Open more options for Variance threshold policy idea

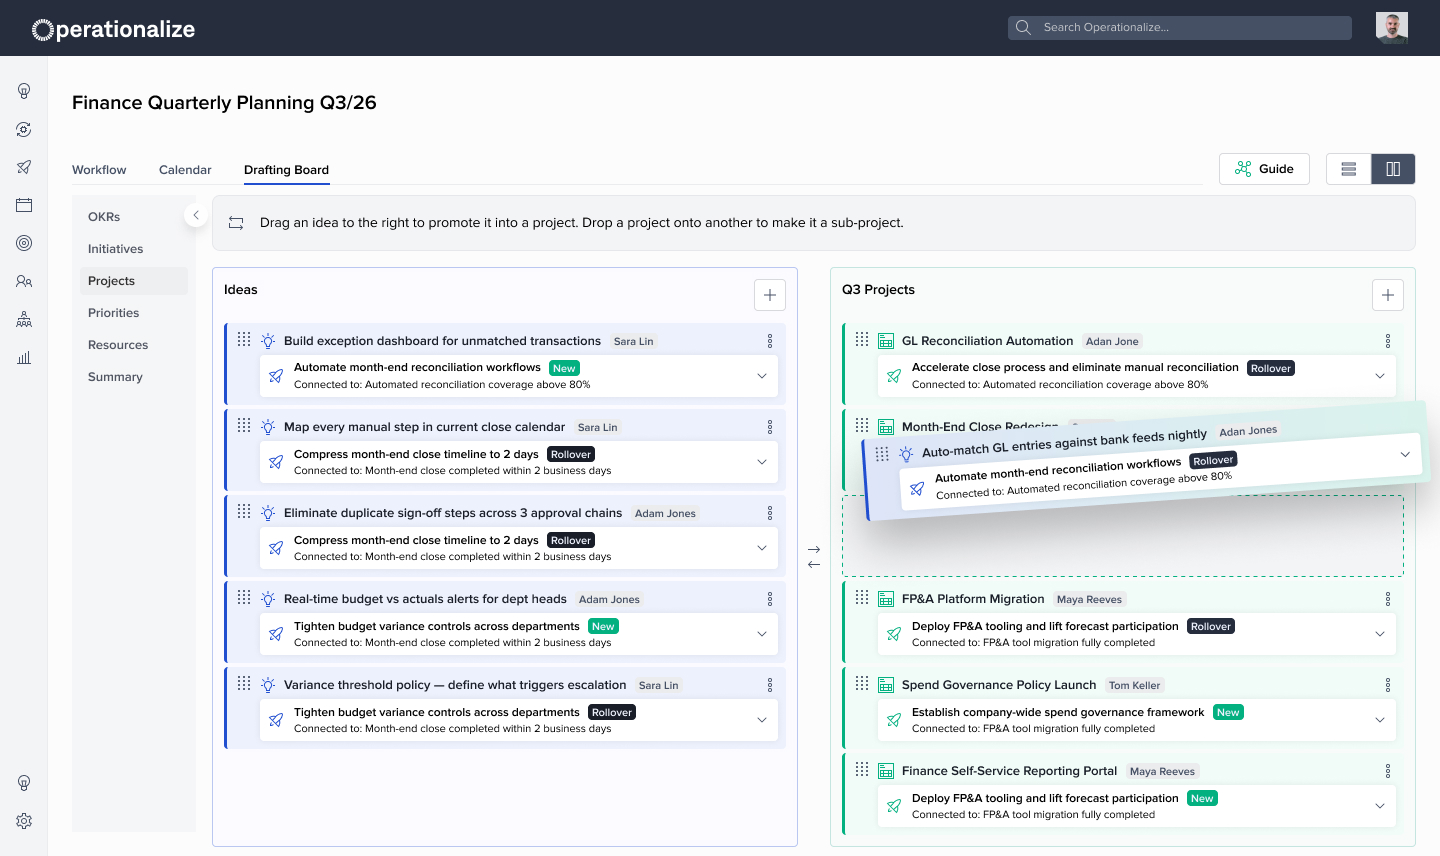pos(770,685)
